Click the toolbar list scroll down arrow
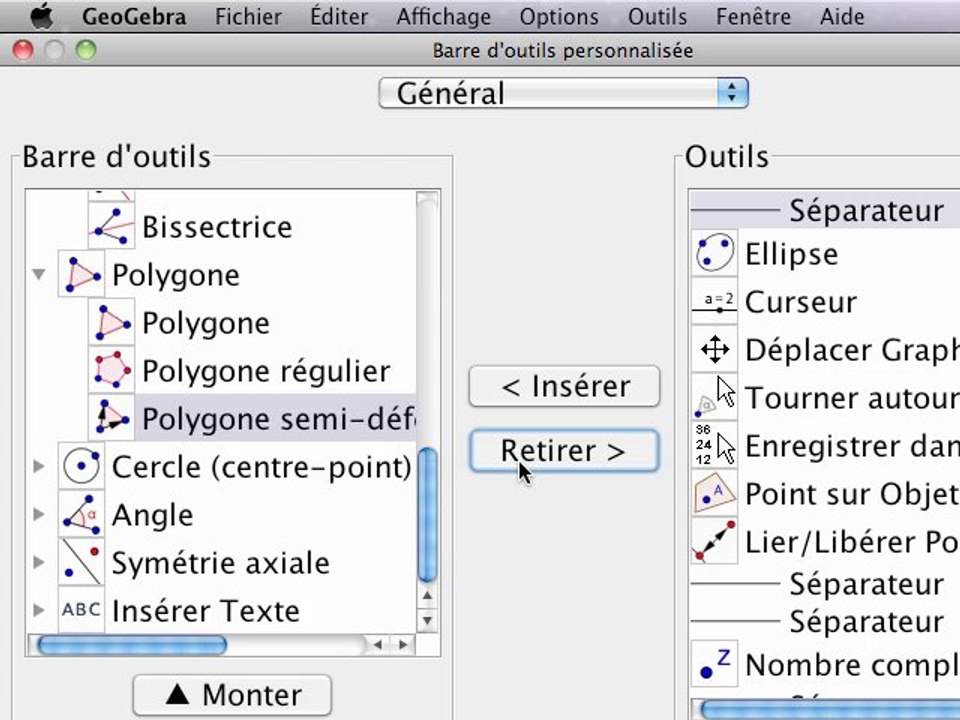The image size is (960, 720). click(427, 620)
